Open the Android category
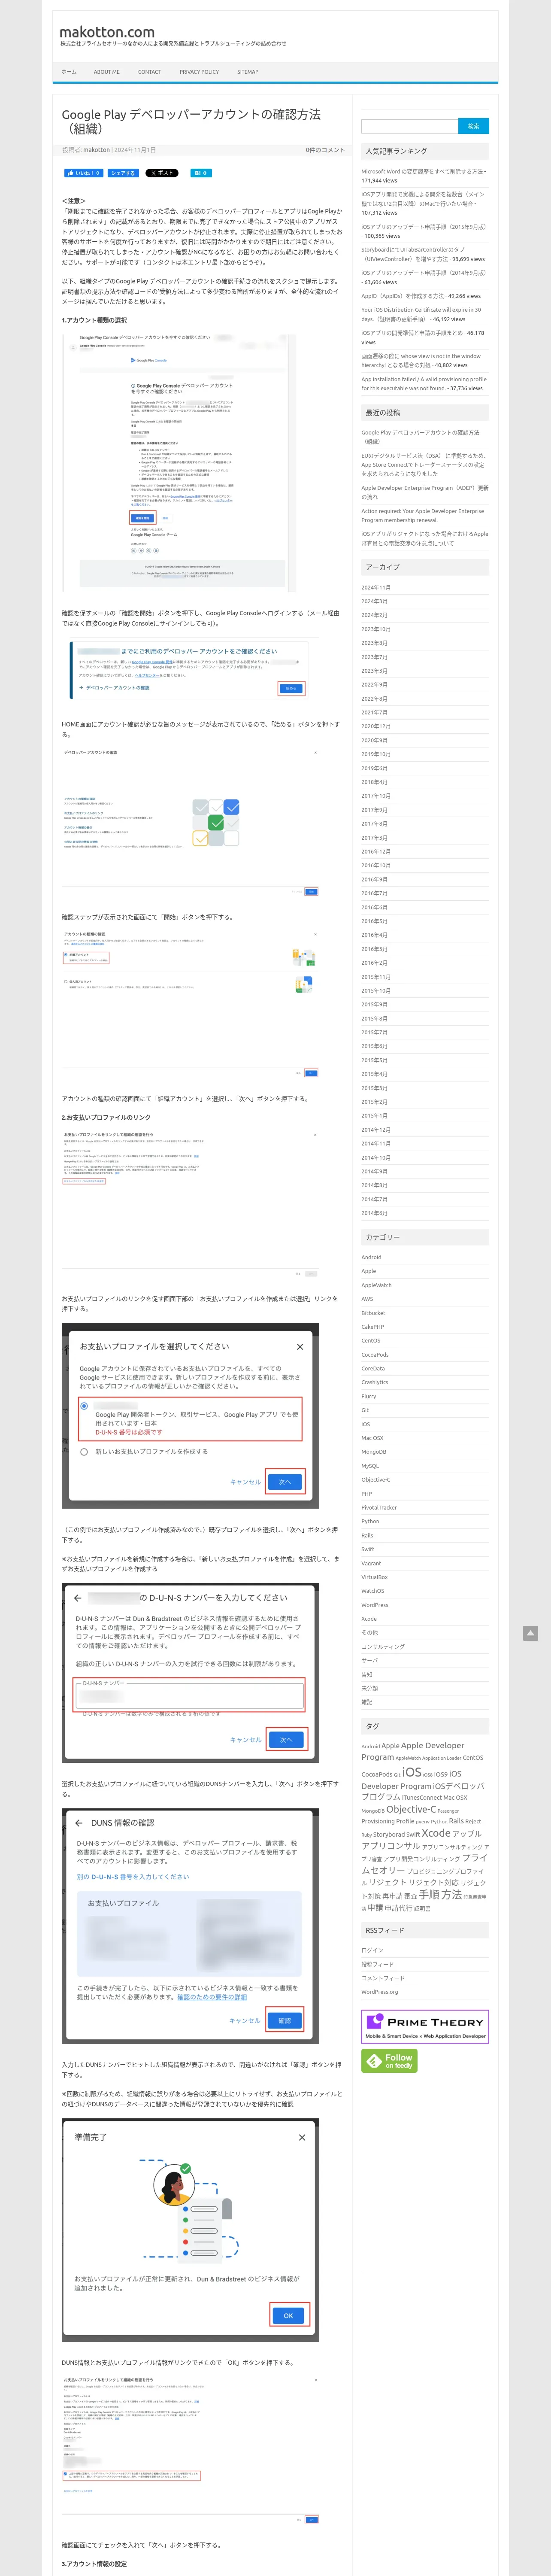This screenshot has width=551, height=2576. click(371, 1257)
